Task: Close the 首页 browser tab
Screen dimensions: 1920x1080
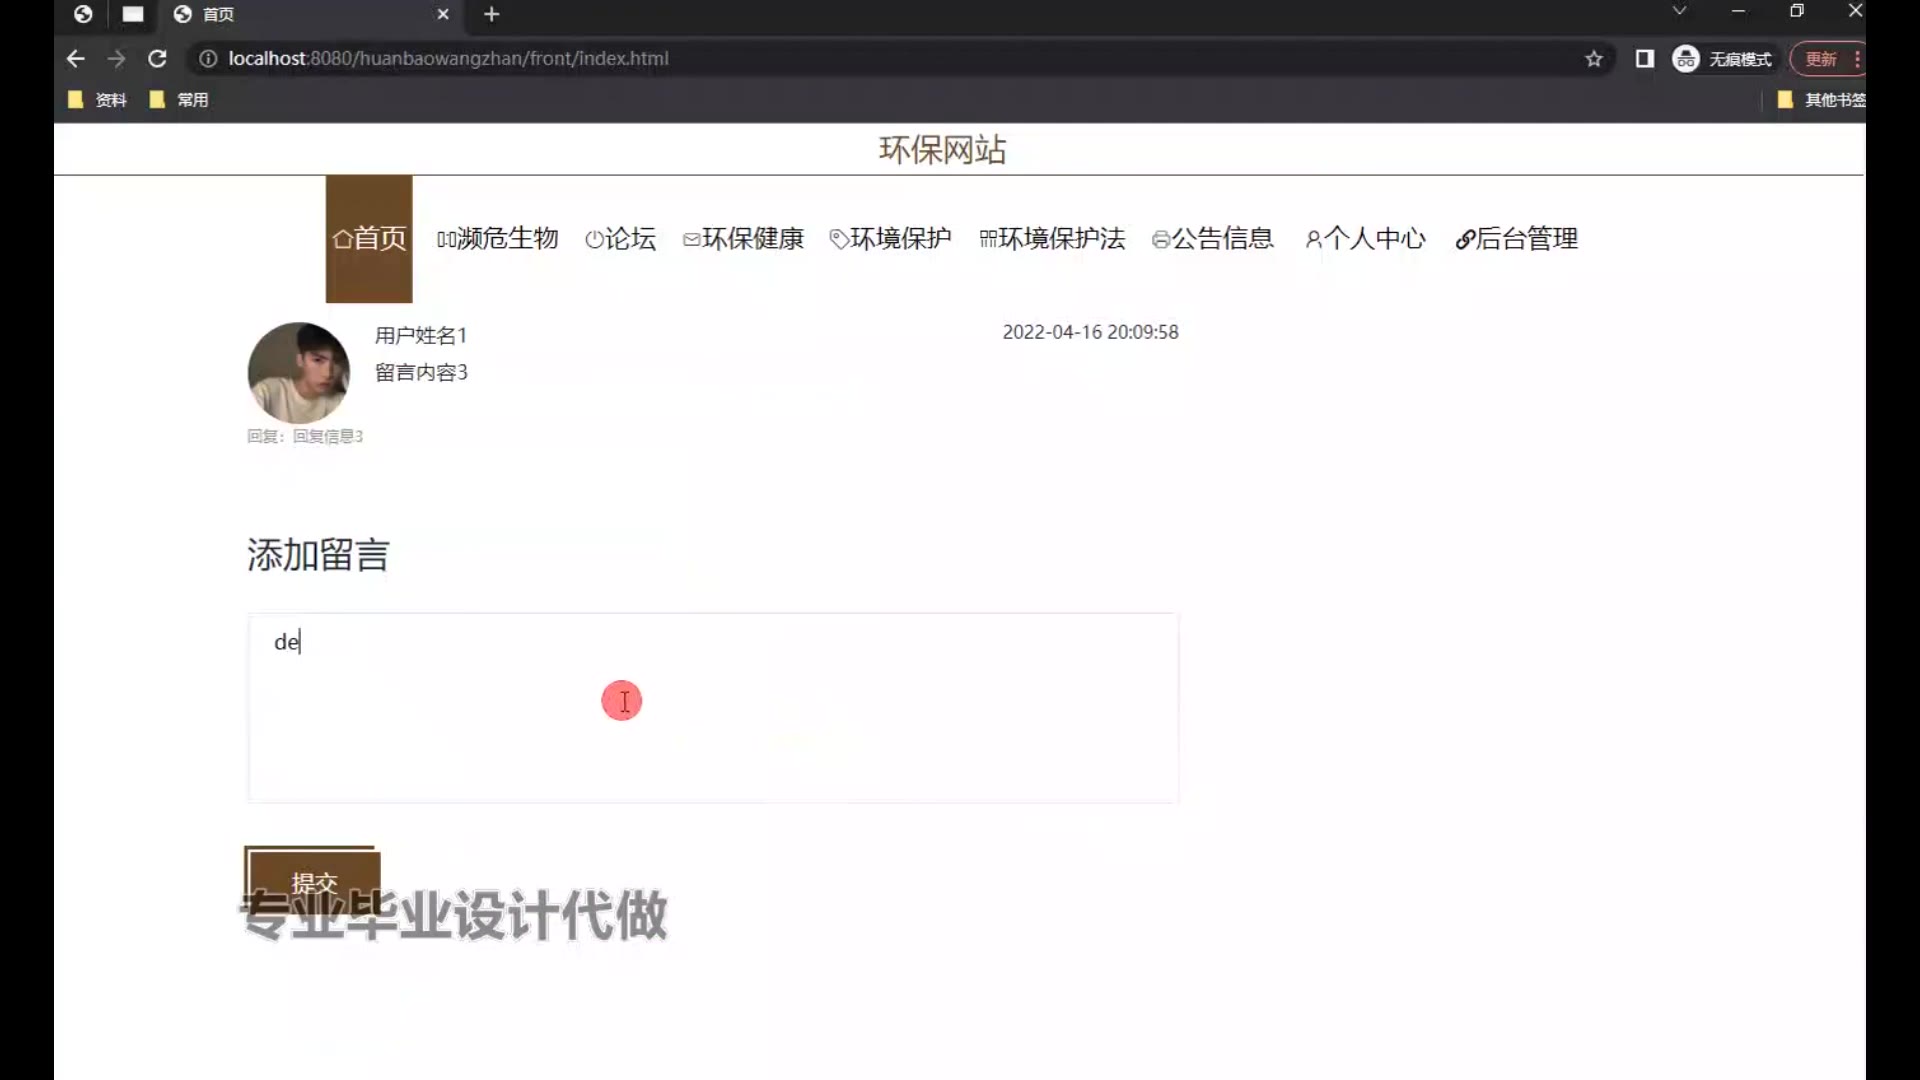Action: pyautogui.click(x=443, y=14)
